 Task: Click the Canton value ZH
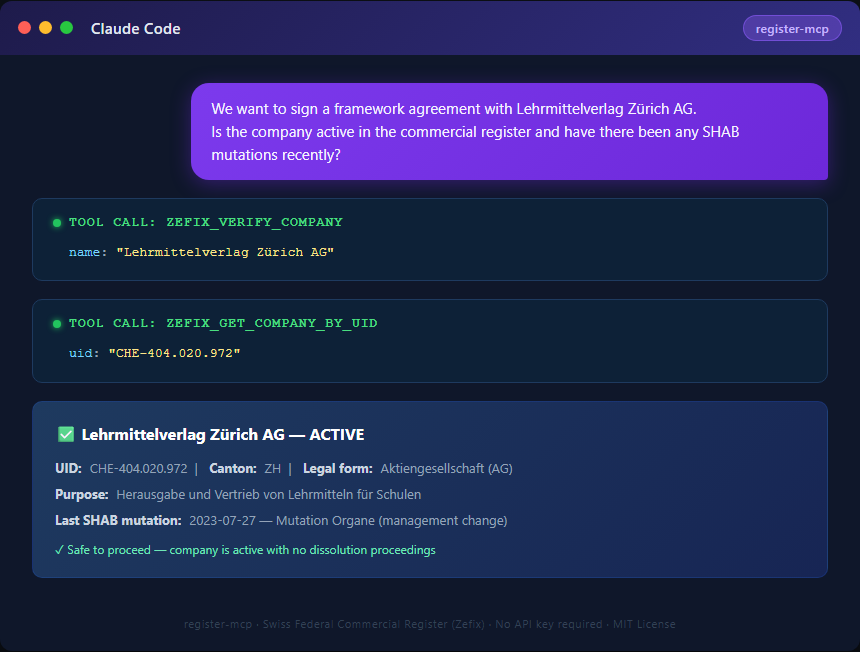(273, 469)
